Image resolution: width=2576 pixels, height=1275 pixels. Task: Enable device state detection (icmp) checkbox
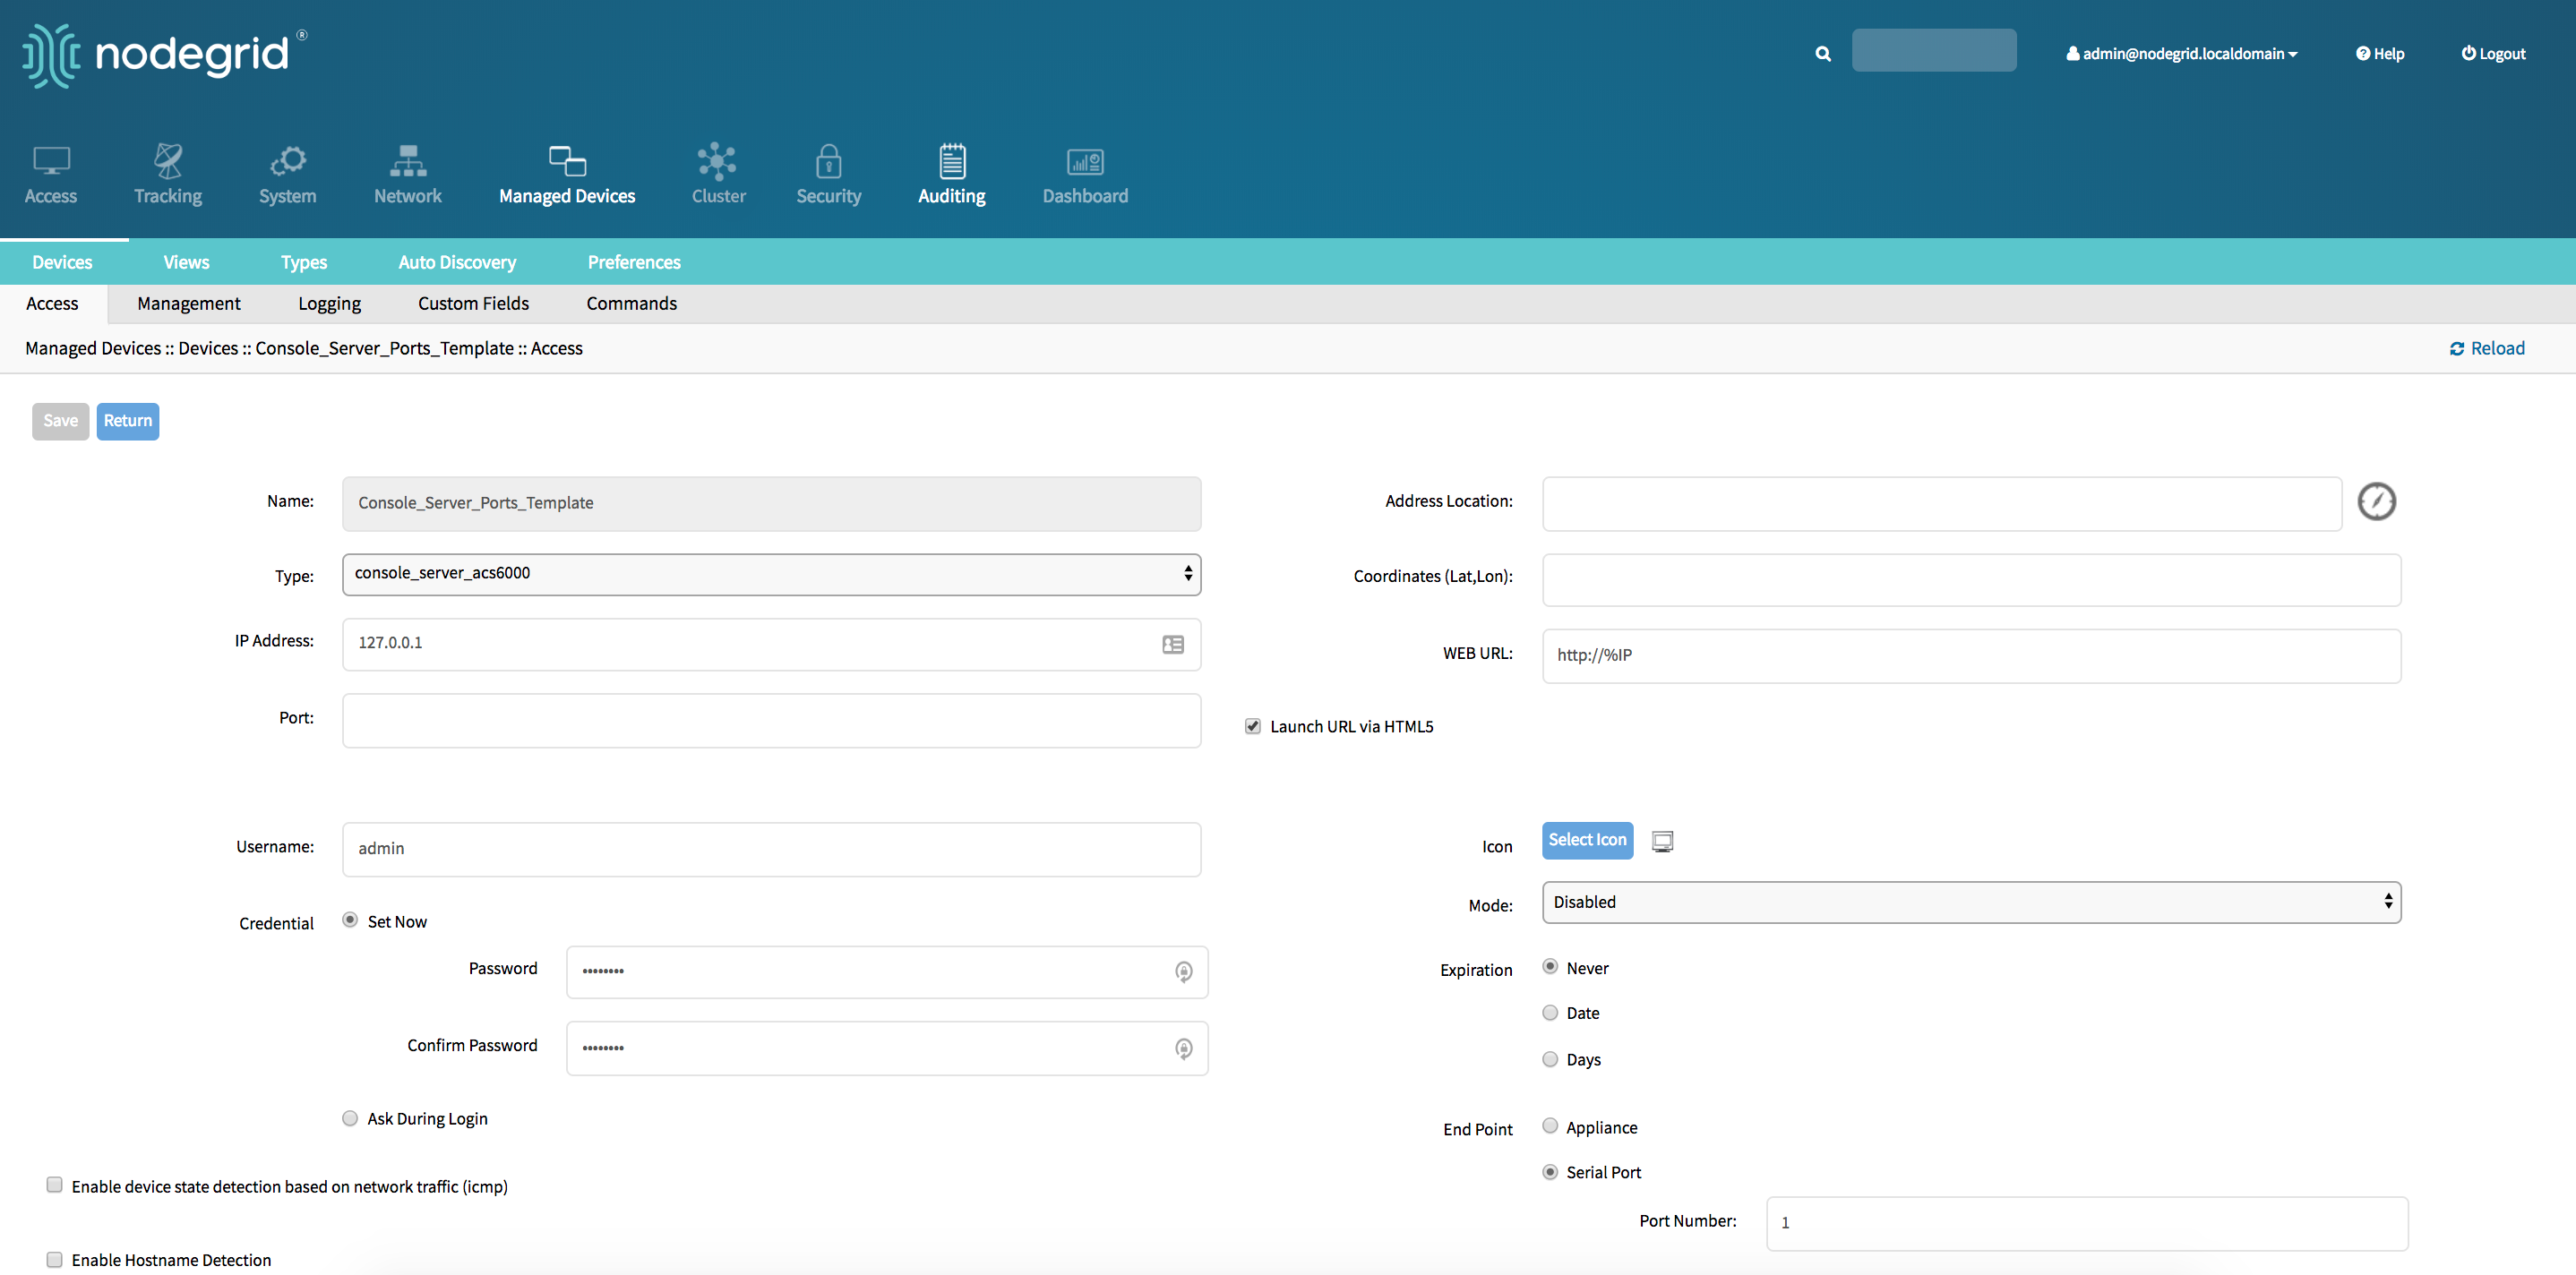pyautogui.click(x=55, y=1185)
